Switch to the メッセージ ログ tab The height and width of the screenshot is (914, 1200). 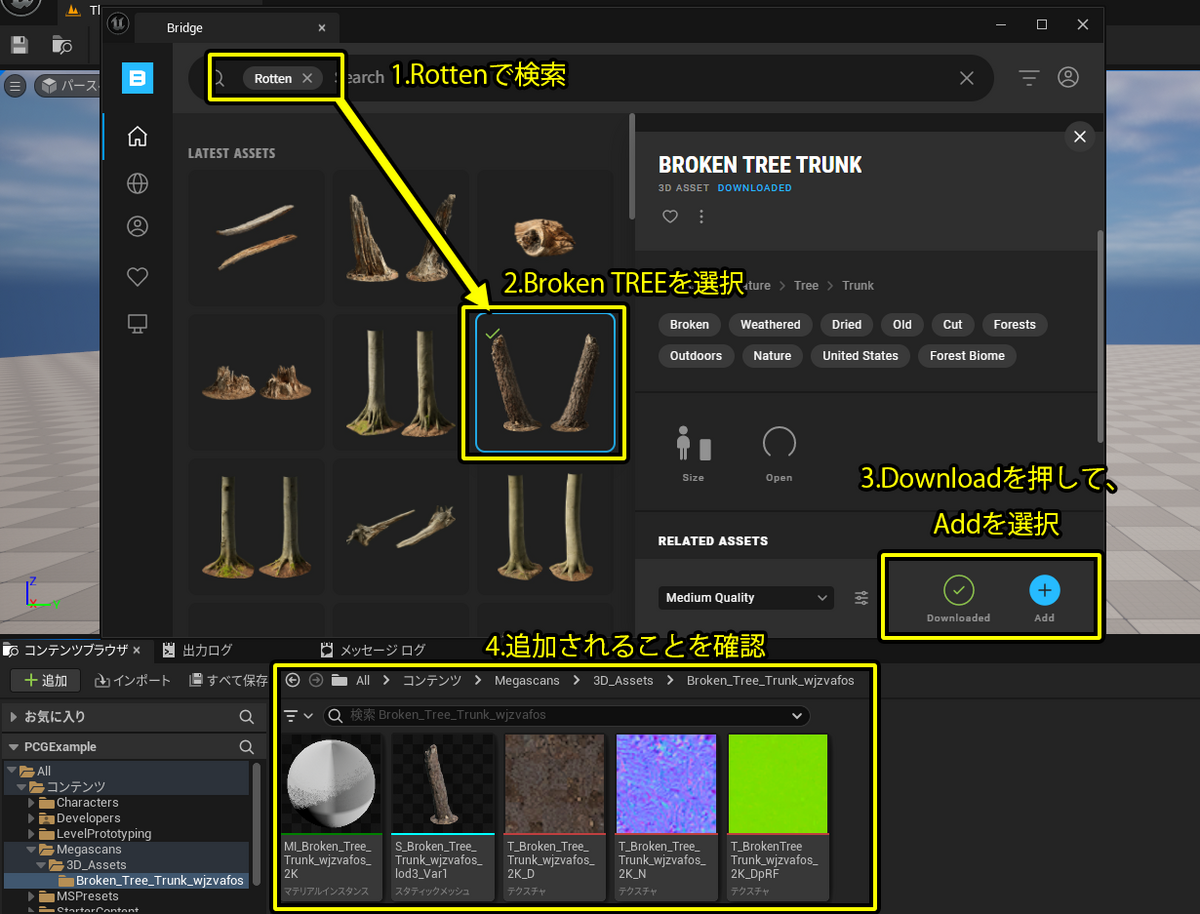[x=373, y=650]
